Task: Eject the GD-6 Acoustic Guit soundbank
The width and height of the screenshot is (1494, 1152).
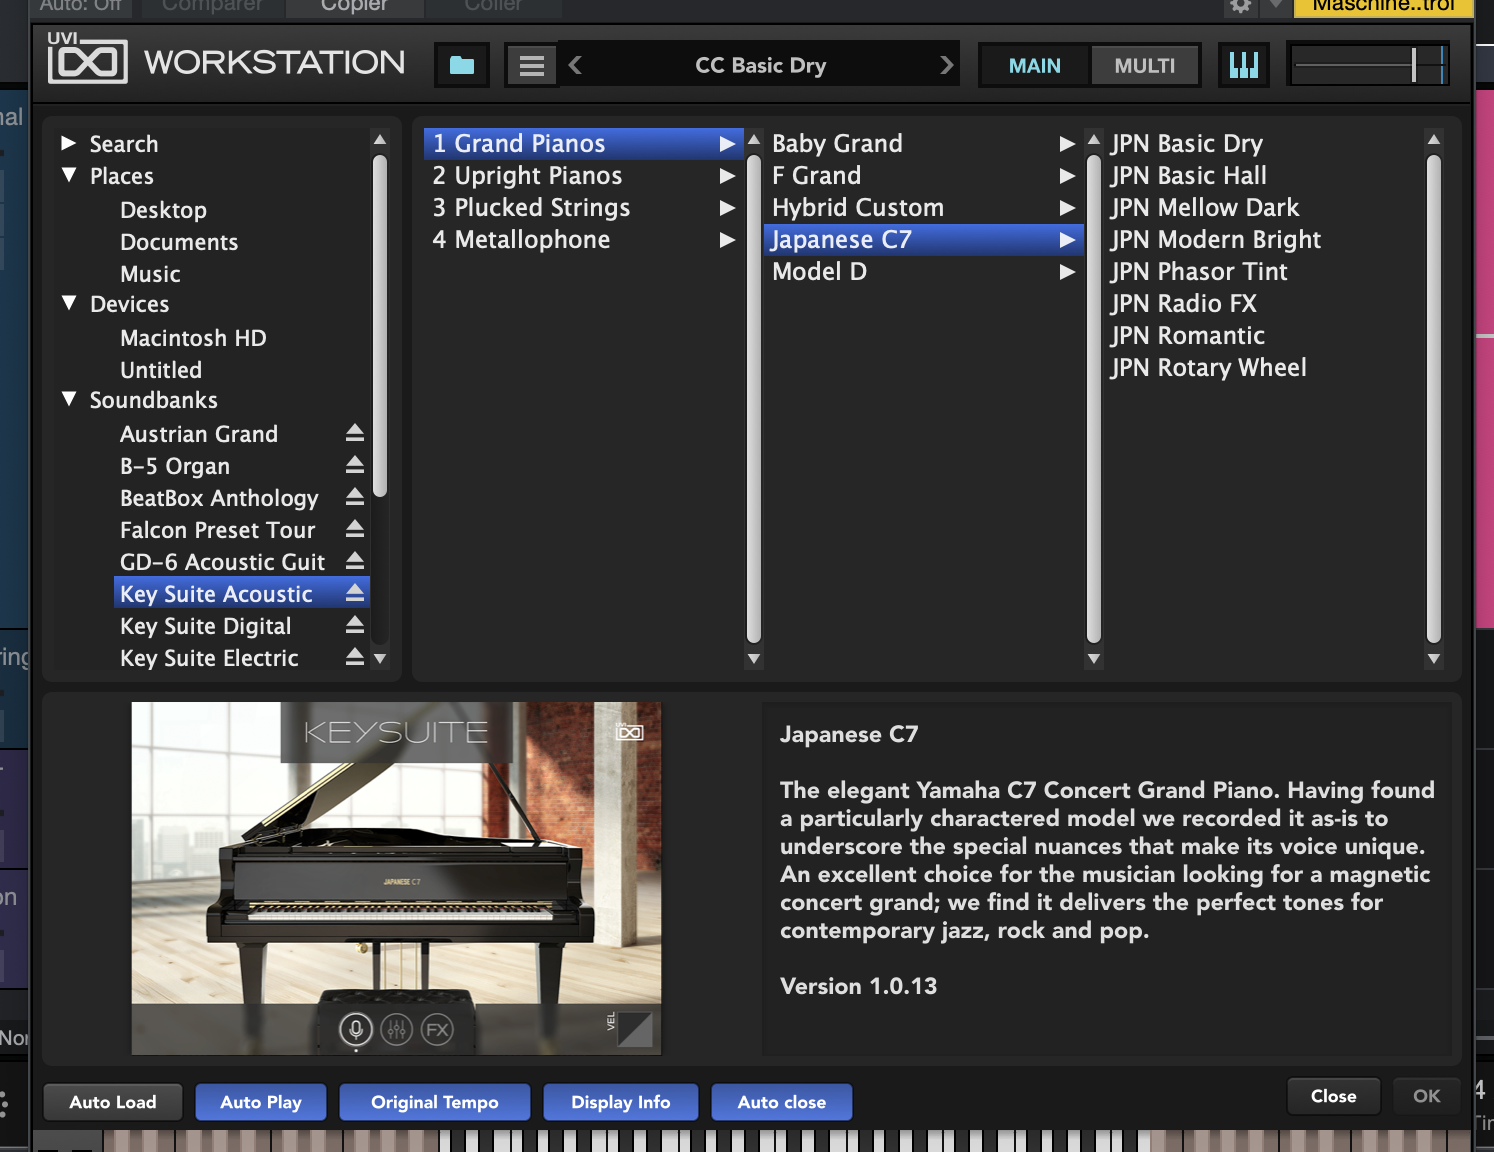Action: coord(355,561)
